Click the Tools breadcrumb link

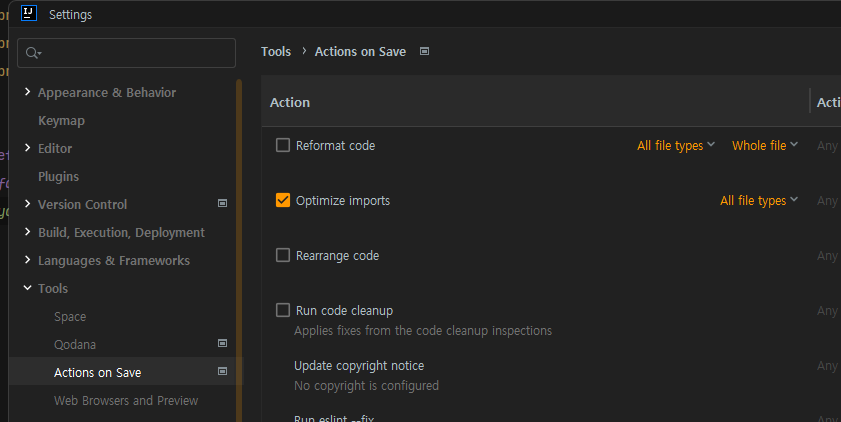[276, 51]
